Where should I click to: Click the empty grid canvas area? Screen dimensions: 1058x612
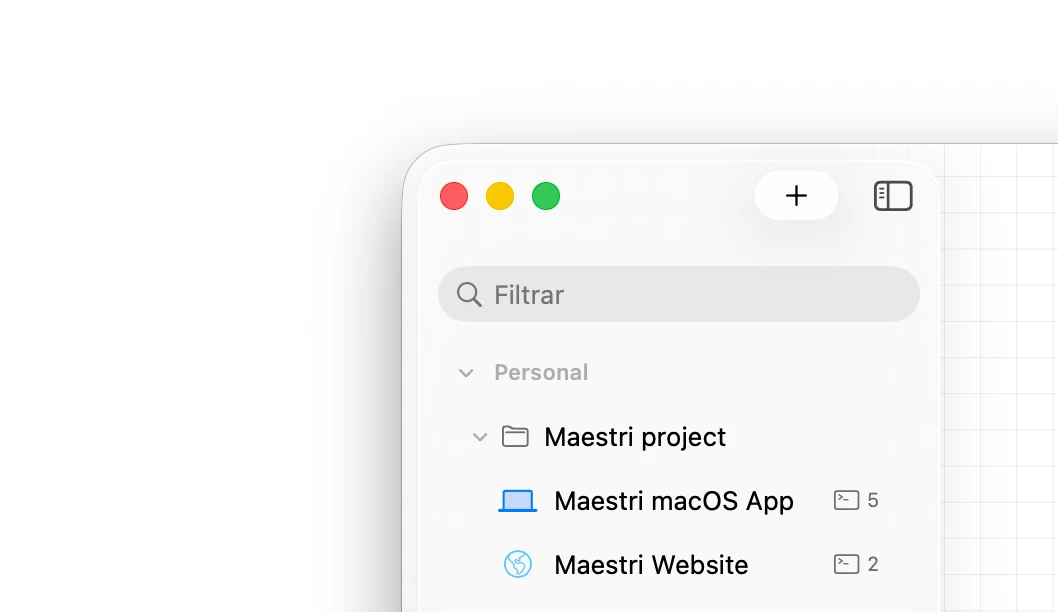[x=1000, y=380]
